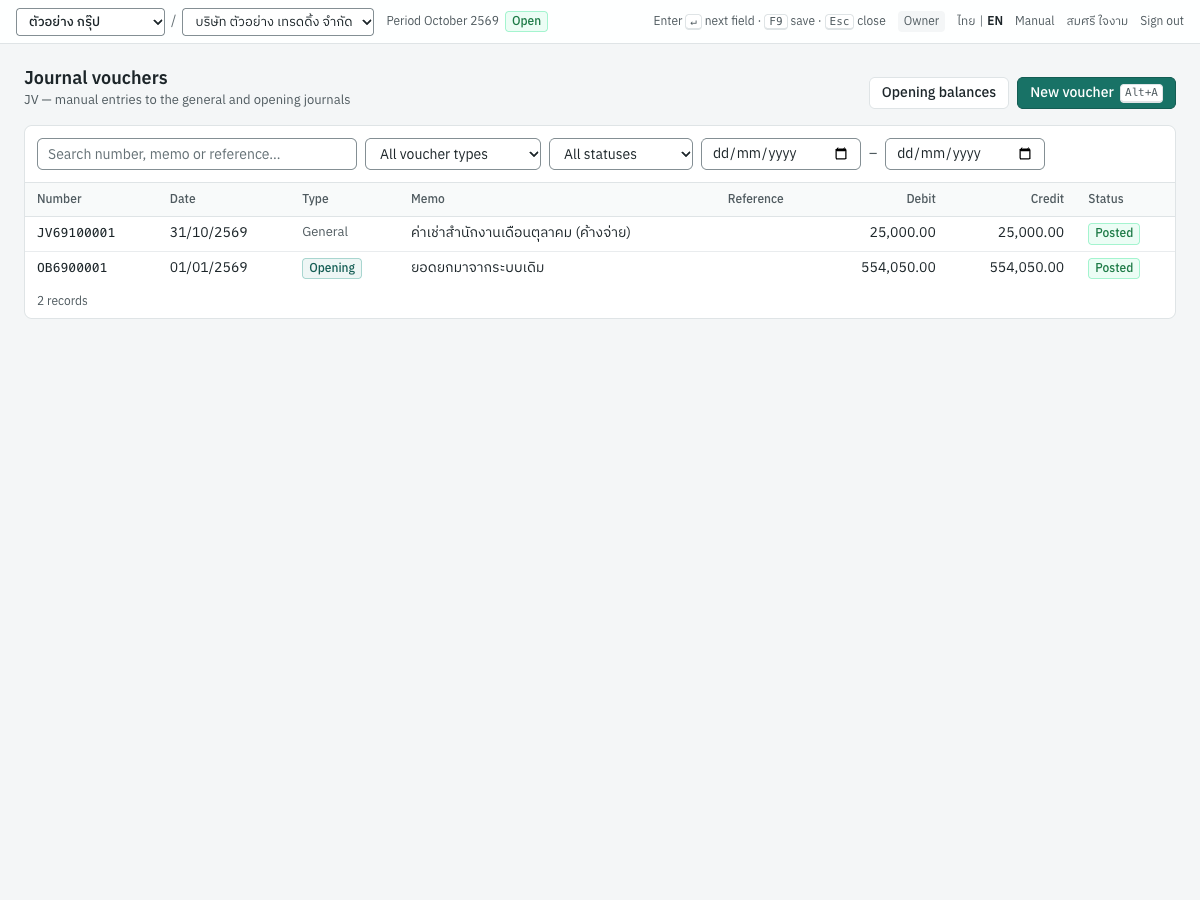Click the Number column header

(x=59, y=199)
